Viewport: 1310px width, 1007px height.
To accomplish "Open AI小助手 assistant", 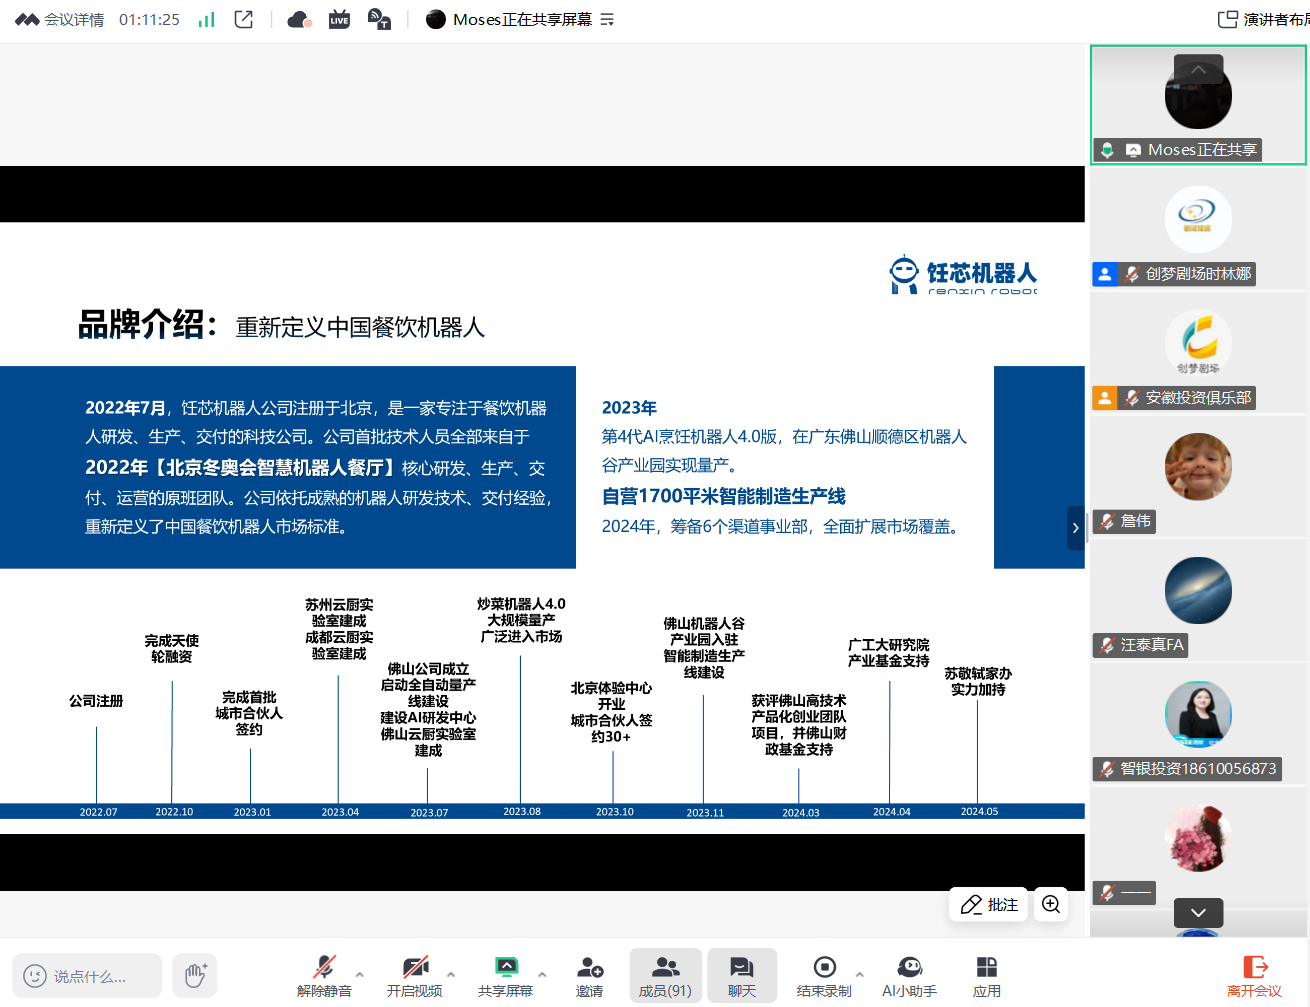I will pyautogui.click(x=909, y=975).
